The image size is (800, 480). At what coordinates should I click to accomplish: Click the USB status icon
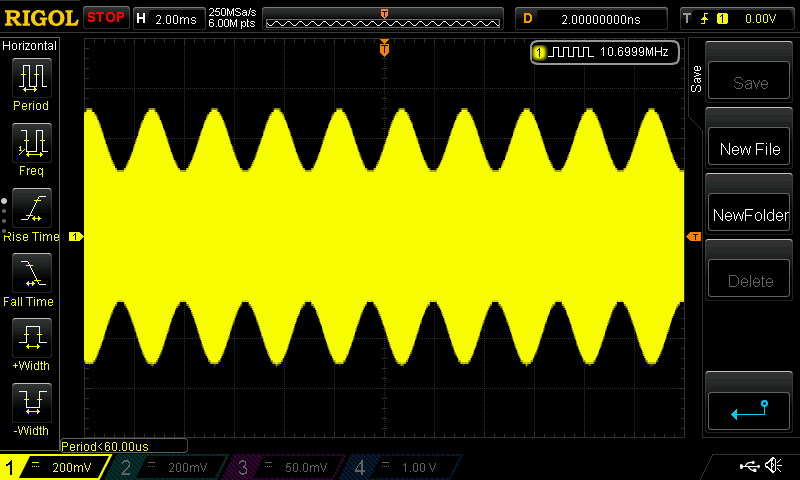pyautogui.click(x=748, y=466)
